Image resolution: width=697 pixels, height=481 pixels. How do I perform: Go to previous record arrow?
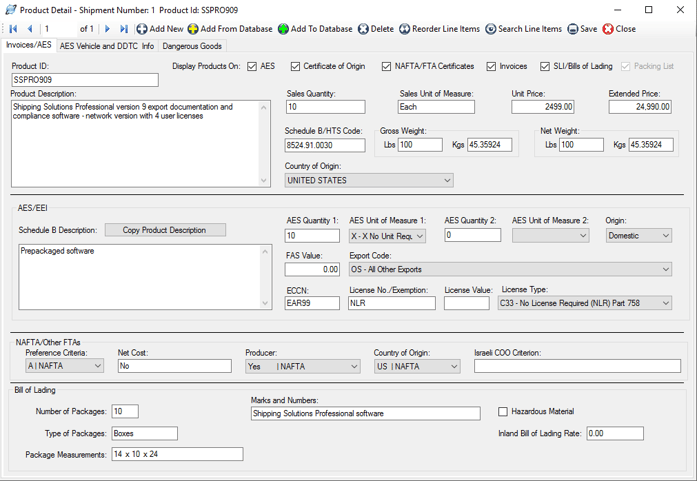coord(30,29)
